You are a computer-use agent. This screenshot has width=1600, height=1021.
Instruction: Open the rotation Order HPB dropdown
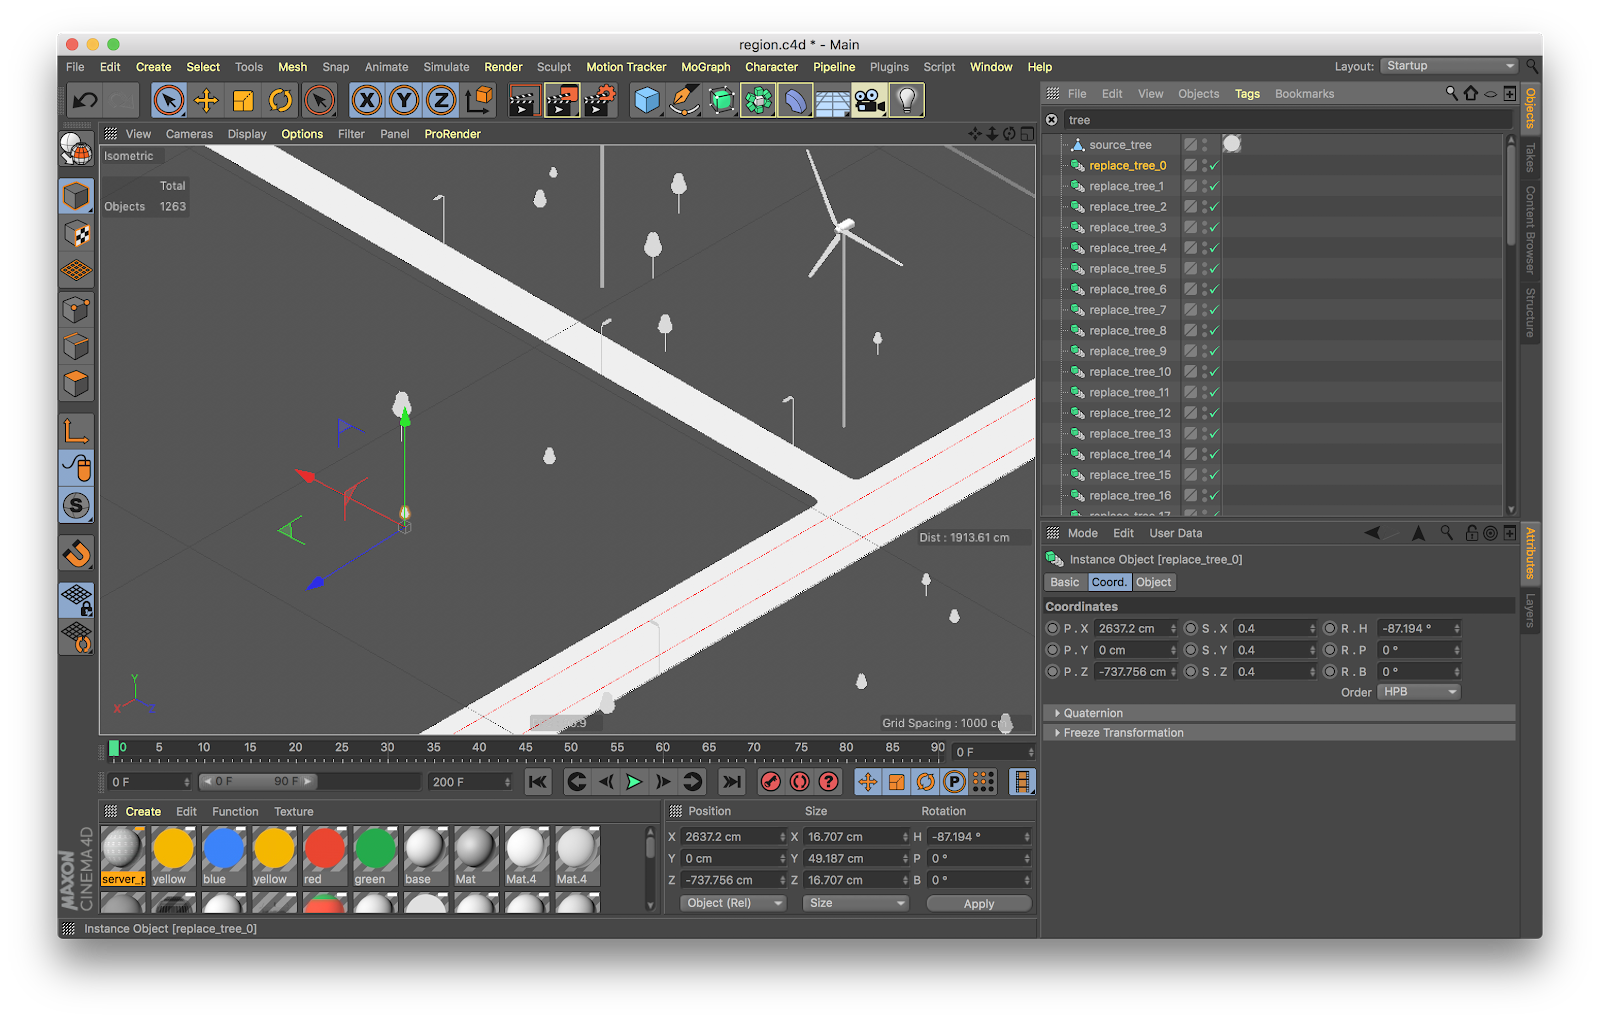tap(1419, 692)
